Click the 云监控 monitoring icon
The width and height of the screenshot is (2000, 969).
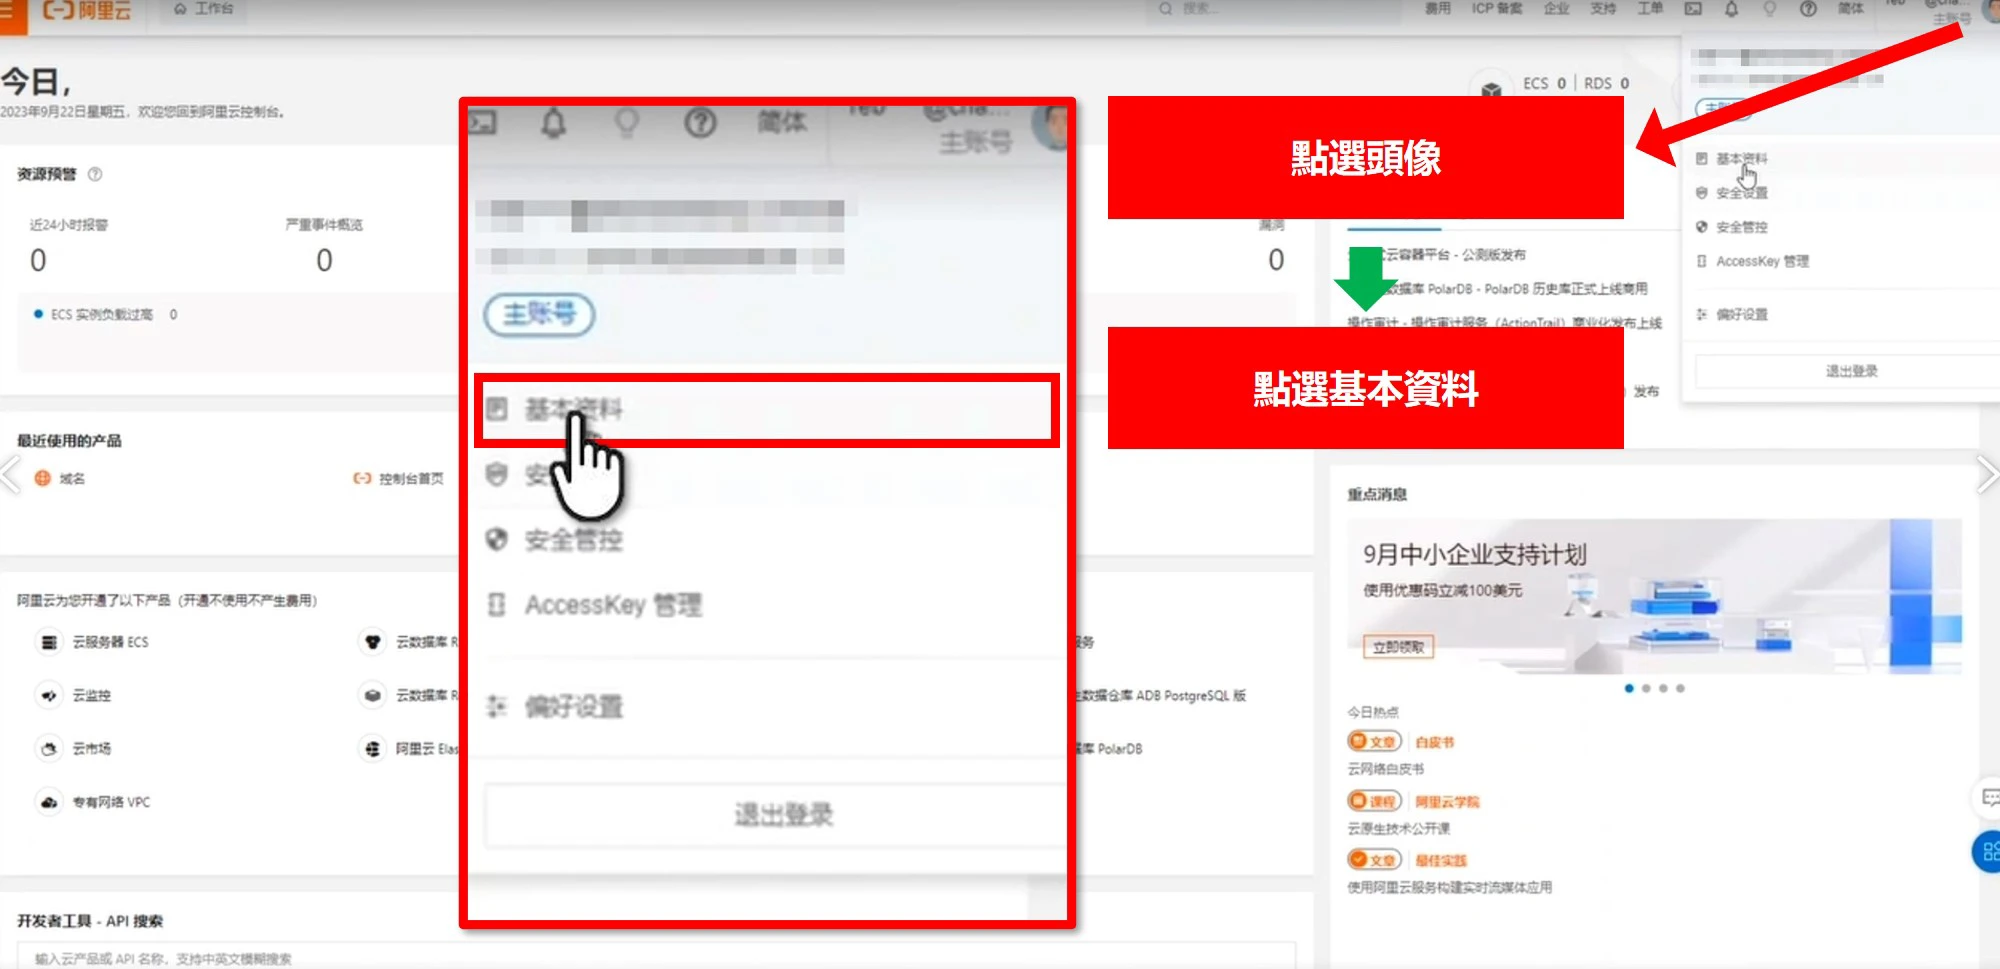coord(48,695)
